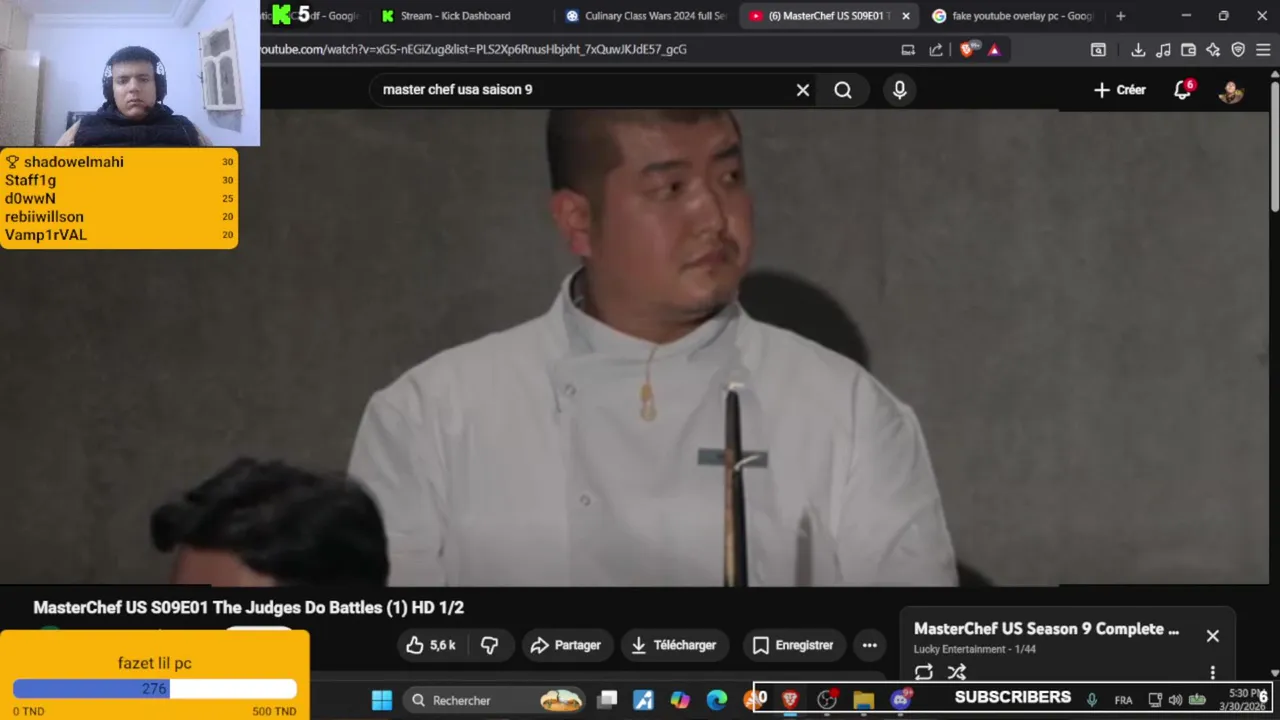Screen dimensions: 1280x720
Task: Click the cast/install icon in address bar
Action: point(908,50)
